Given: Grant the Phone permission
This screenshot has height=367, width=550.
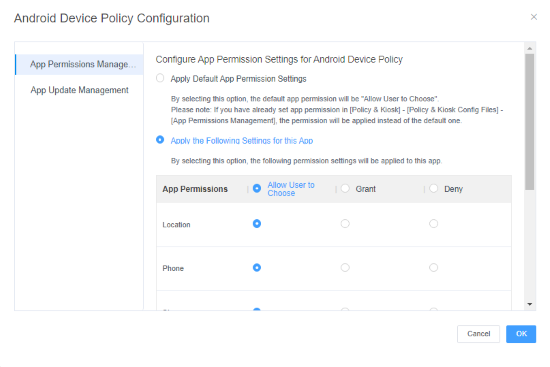Looking at the screenshot, I should pyautogui.click(x=345, y=268).
